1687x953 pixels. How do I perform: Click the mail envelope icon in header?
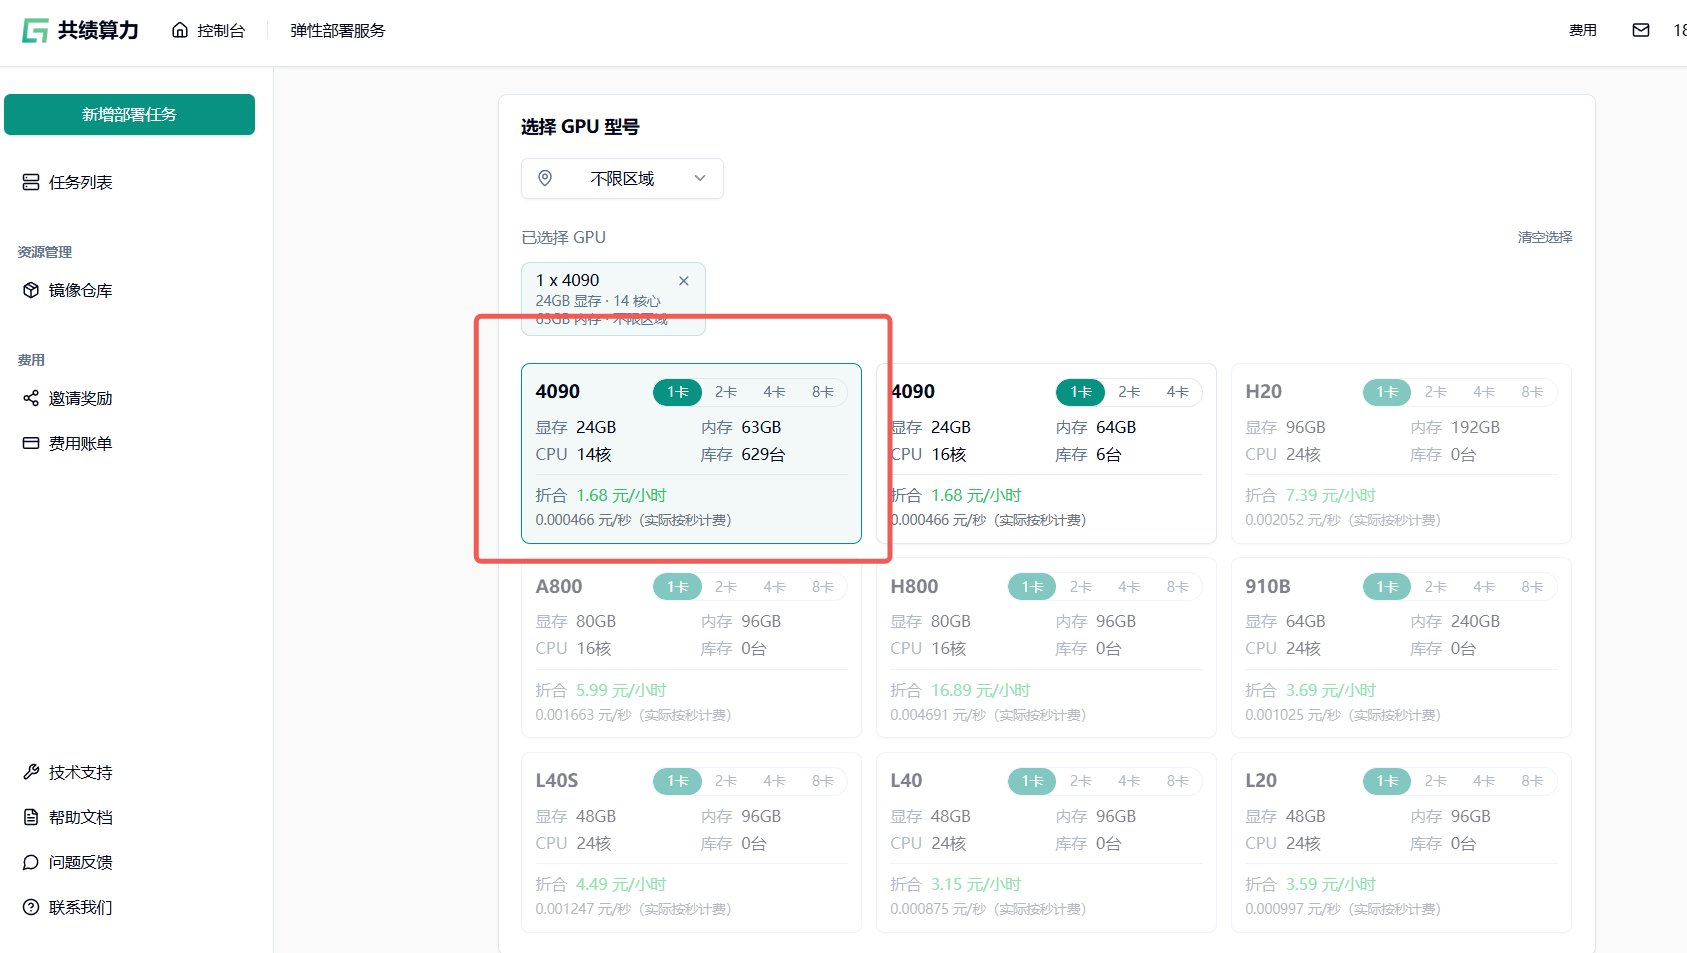pos(1641,30)
